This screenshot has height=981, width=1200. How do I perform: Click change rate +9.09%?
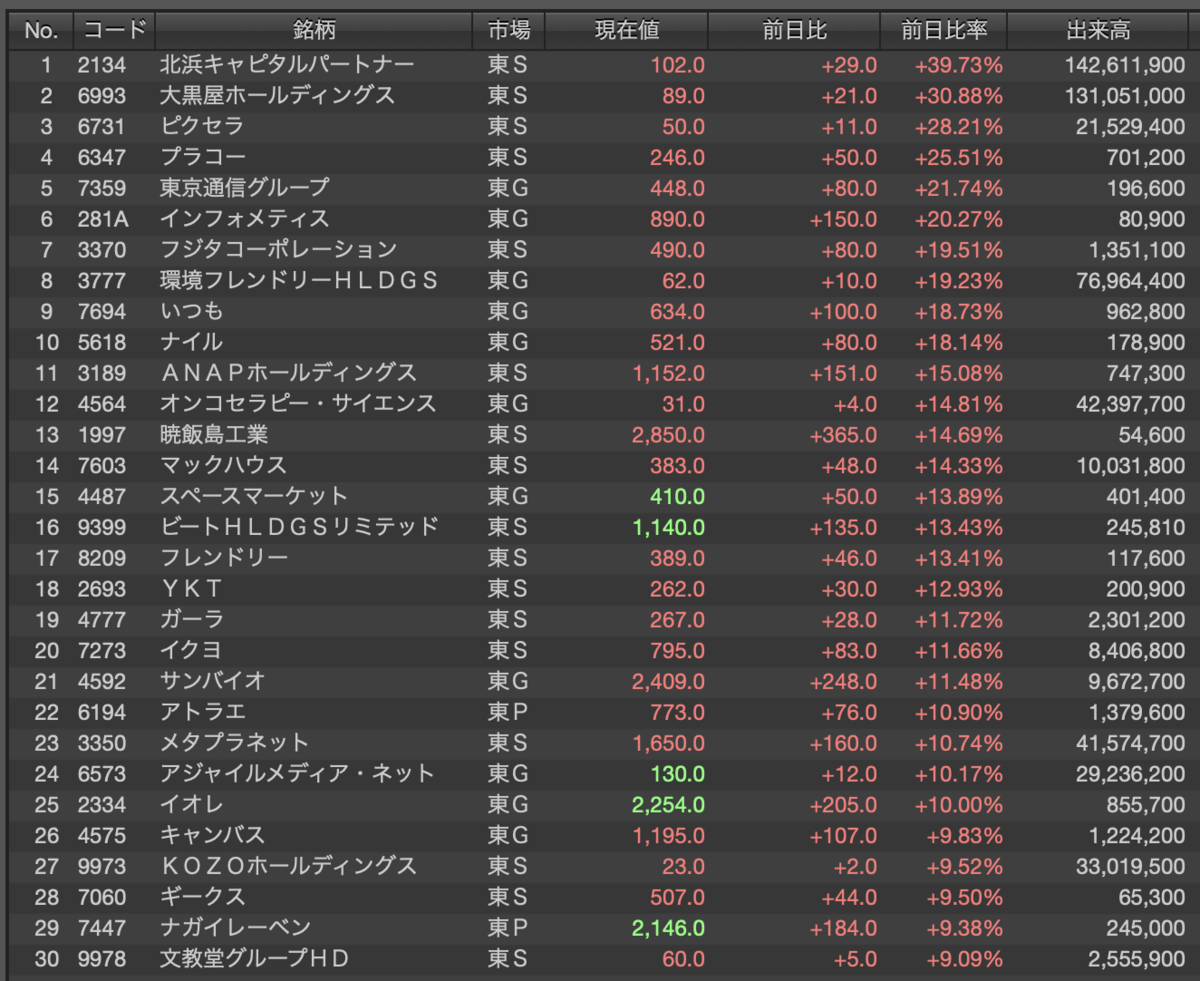point(962,958)
